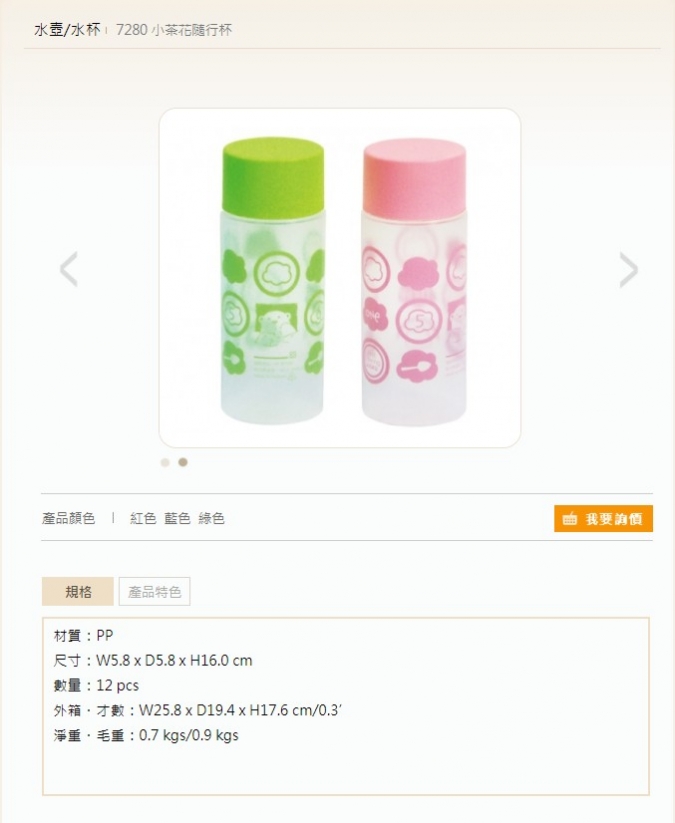
Task: Open the 產品特色 tab
Action: [154, 592]
